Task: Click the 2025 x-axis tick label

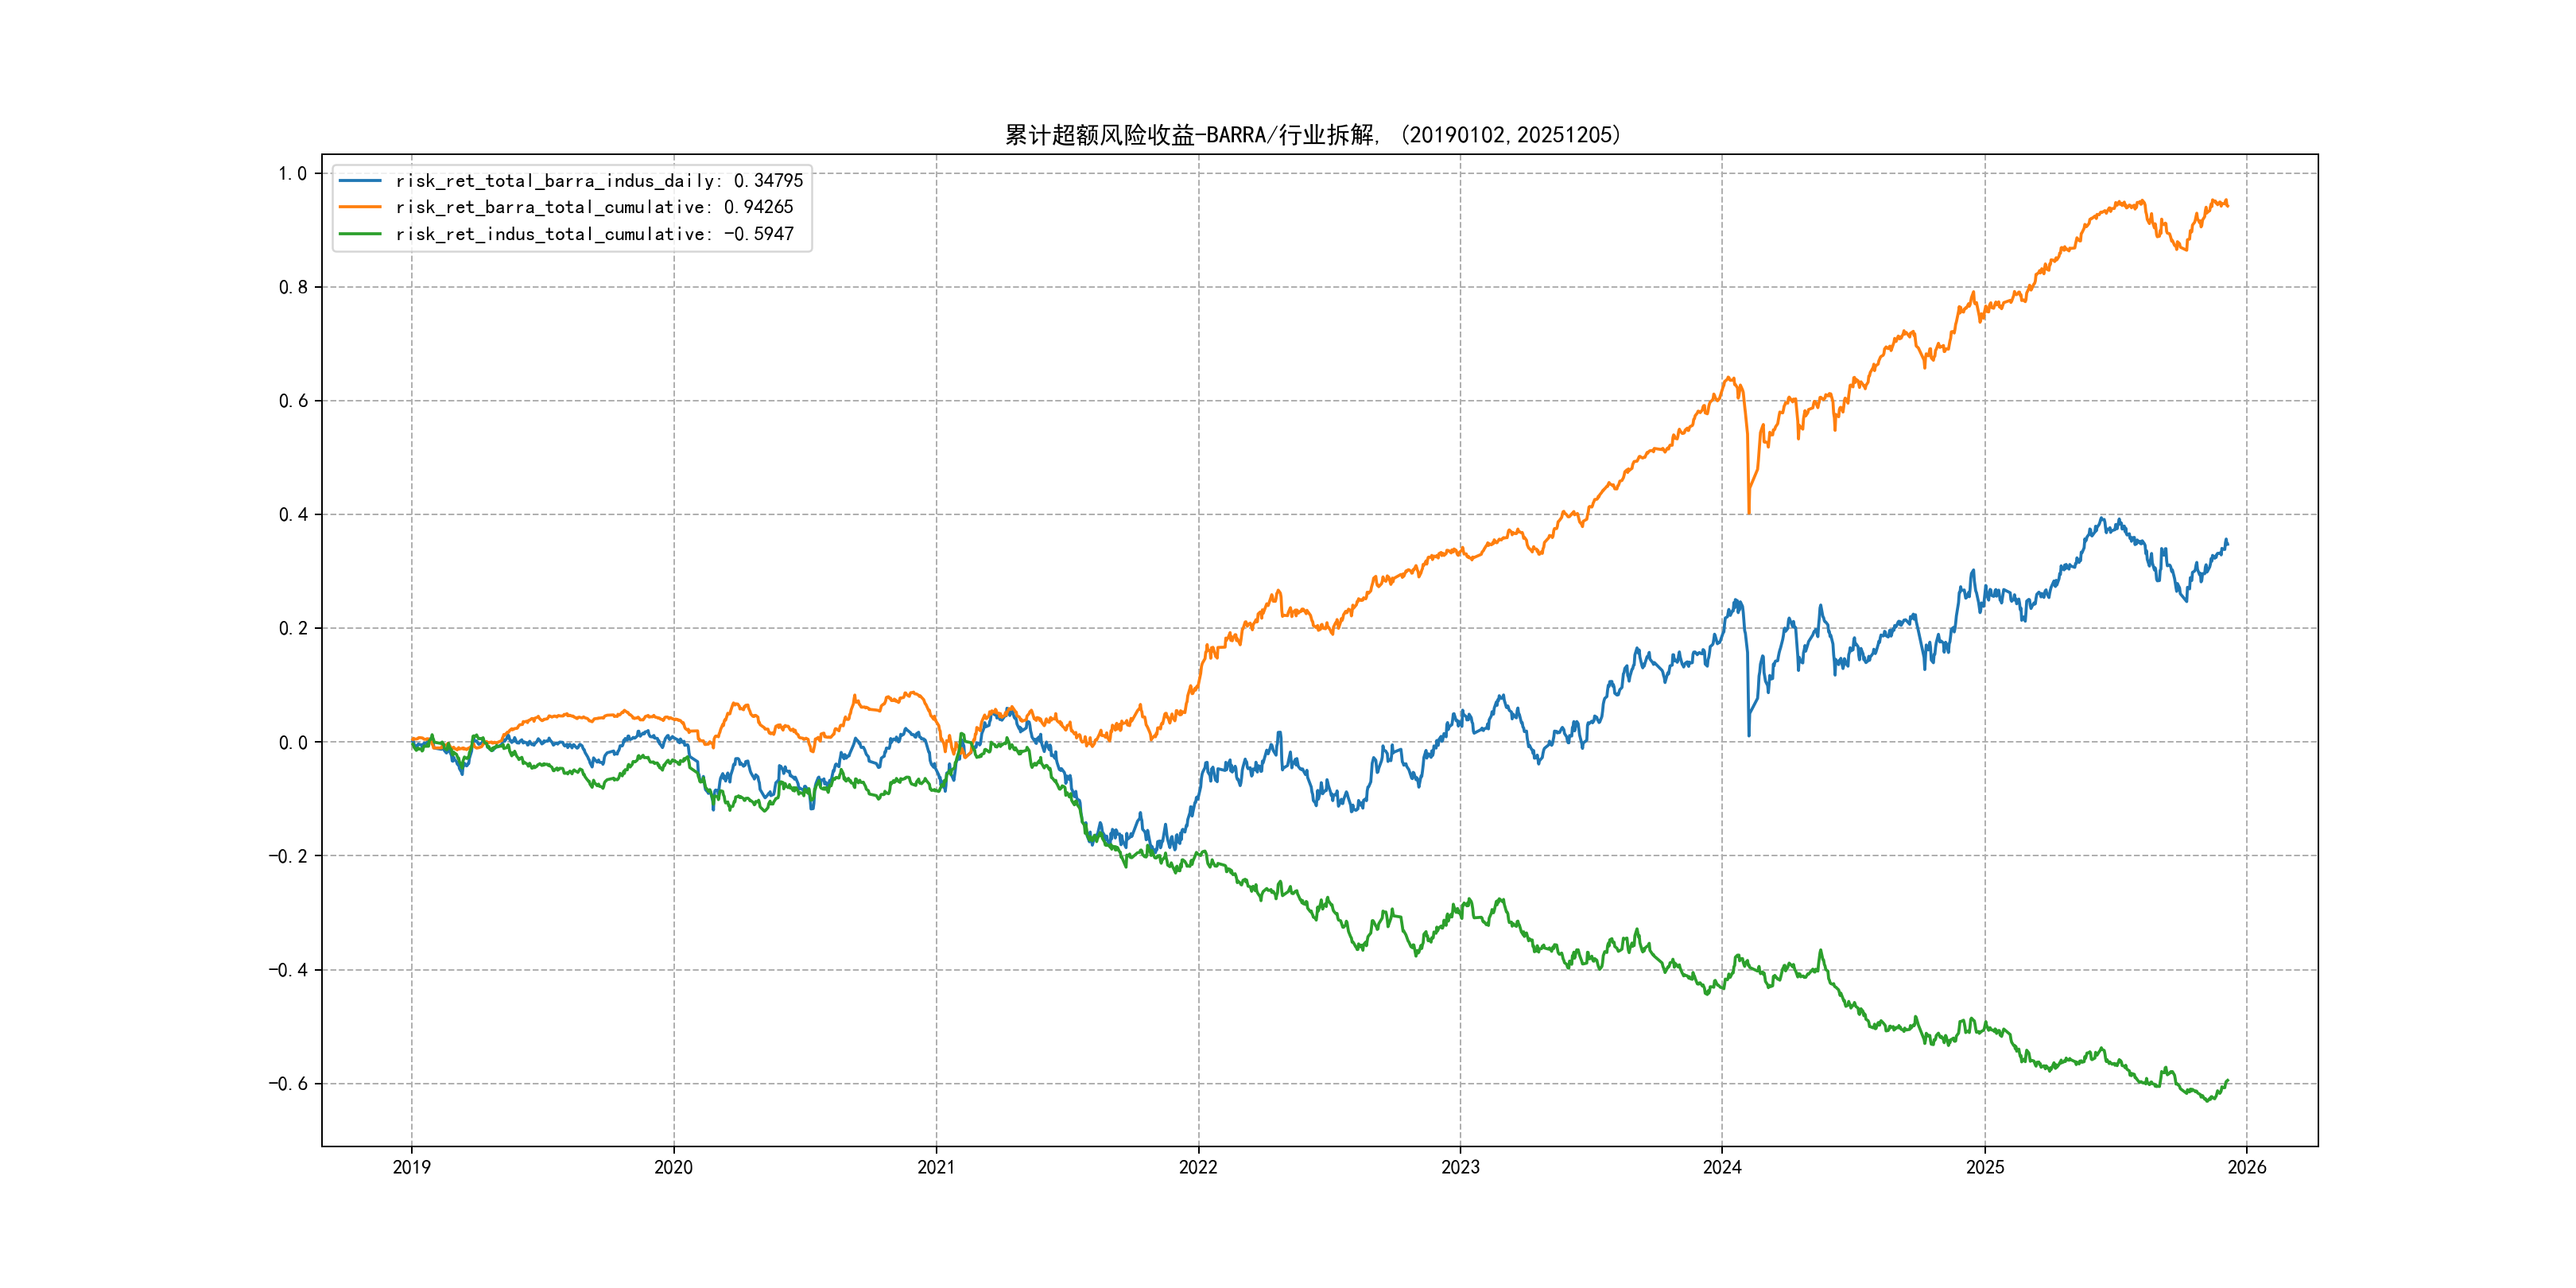Action: tap(1985, 1167)
